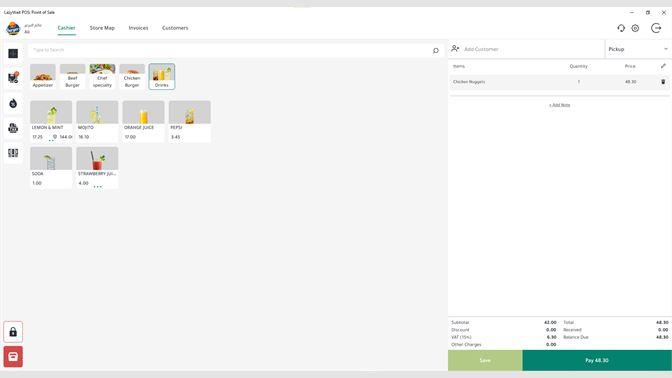Click the Items column header
This screenshot has height=378, width=672.
[x=459, y=66]
